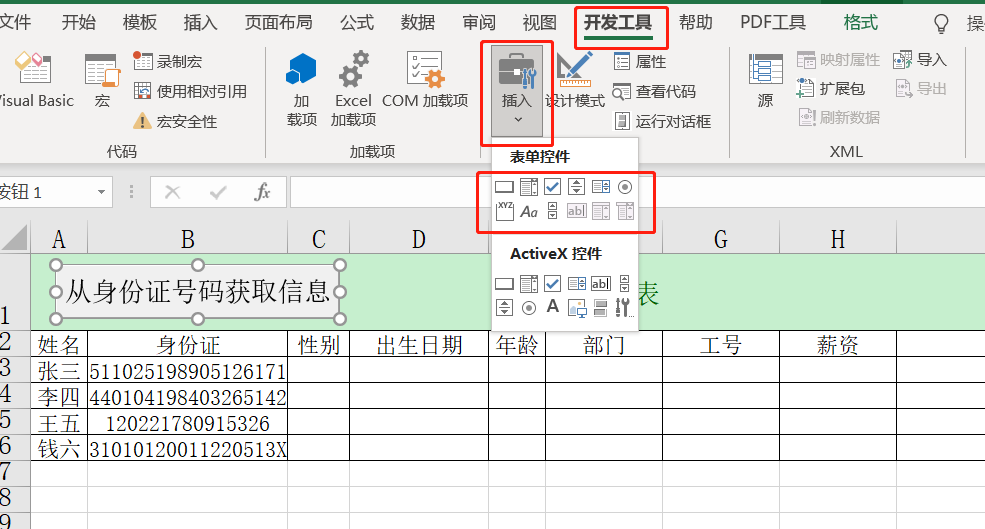Select the ActiveX Command Button control
The height and width of the screenshot is (529, 985).
[x=504, y=284]
